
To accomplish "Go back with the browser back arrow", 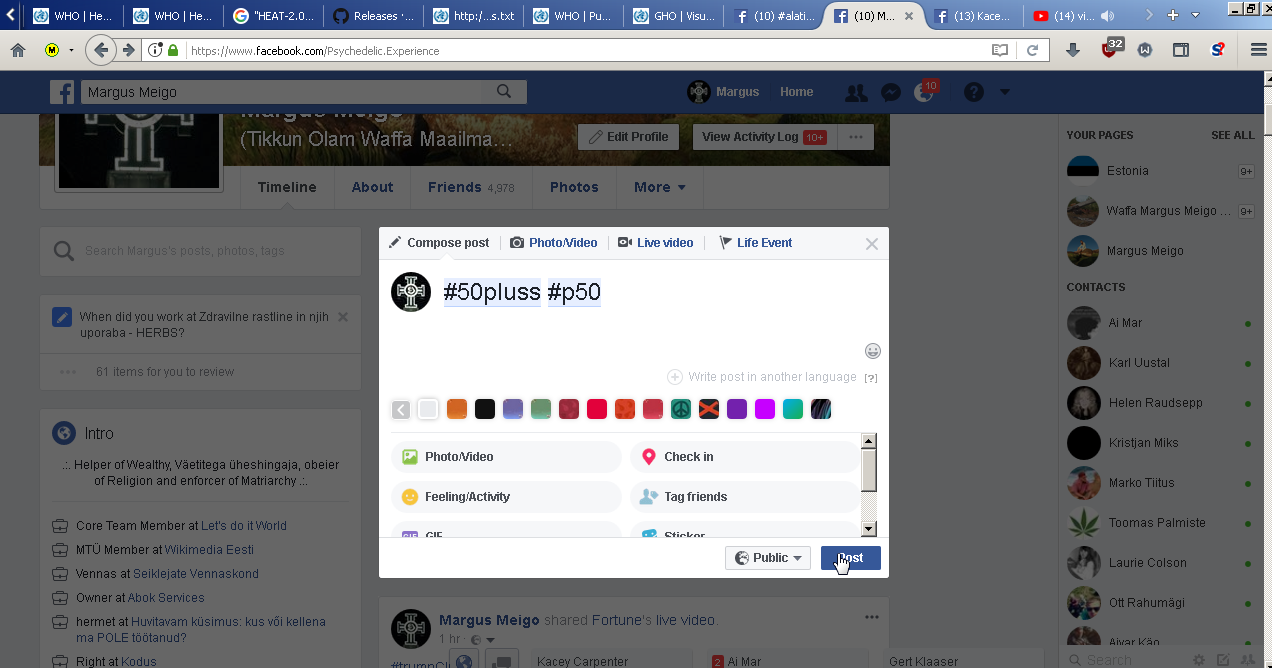I will click(x=100, y=50).
